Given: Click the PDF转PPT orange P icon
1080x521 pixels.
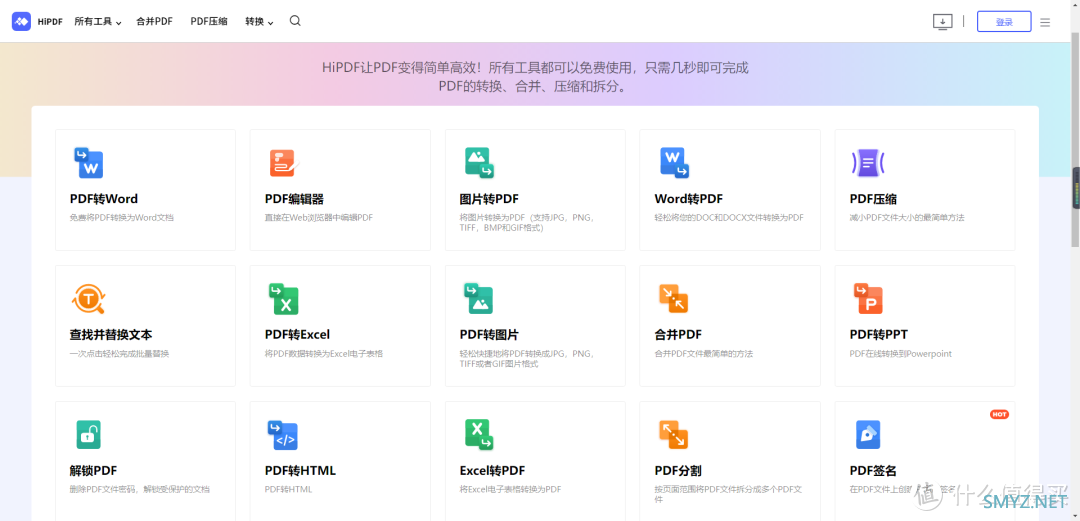Looking at the screenshot, I should (869, 299).
